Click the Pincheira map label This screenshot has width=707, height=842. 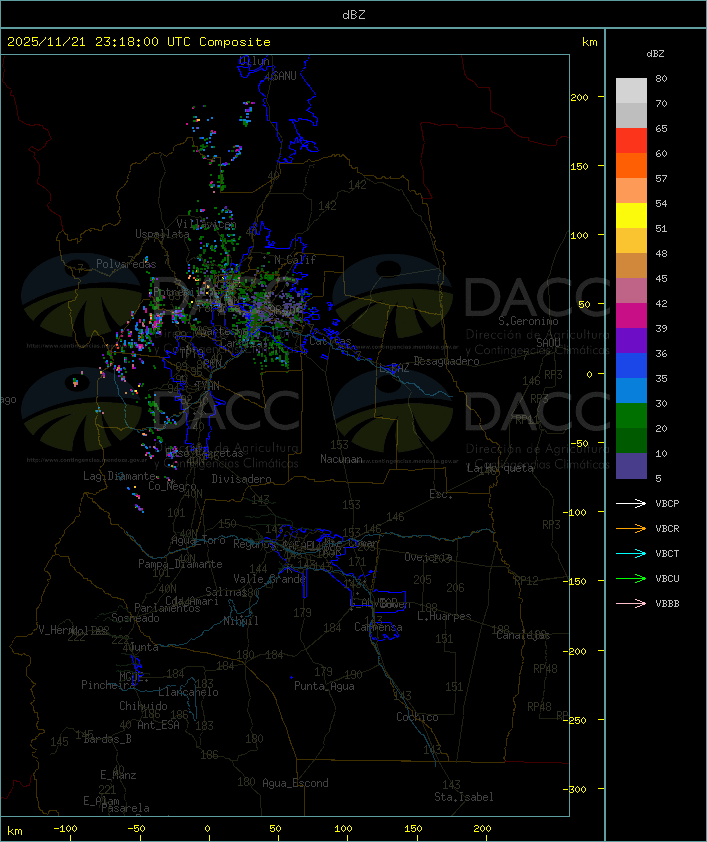tap(108, 685)
